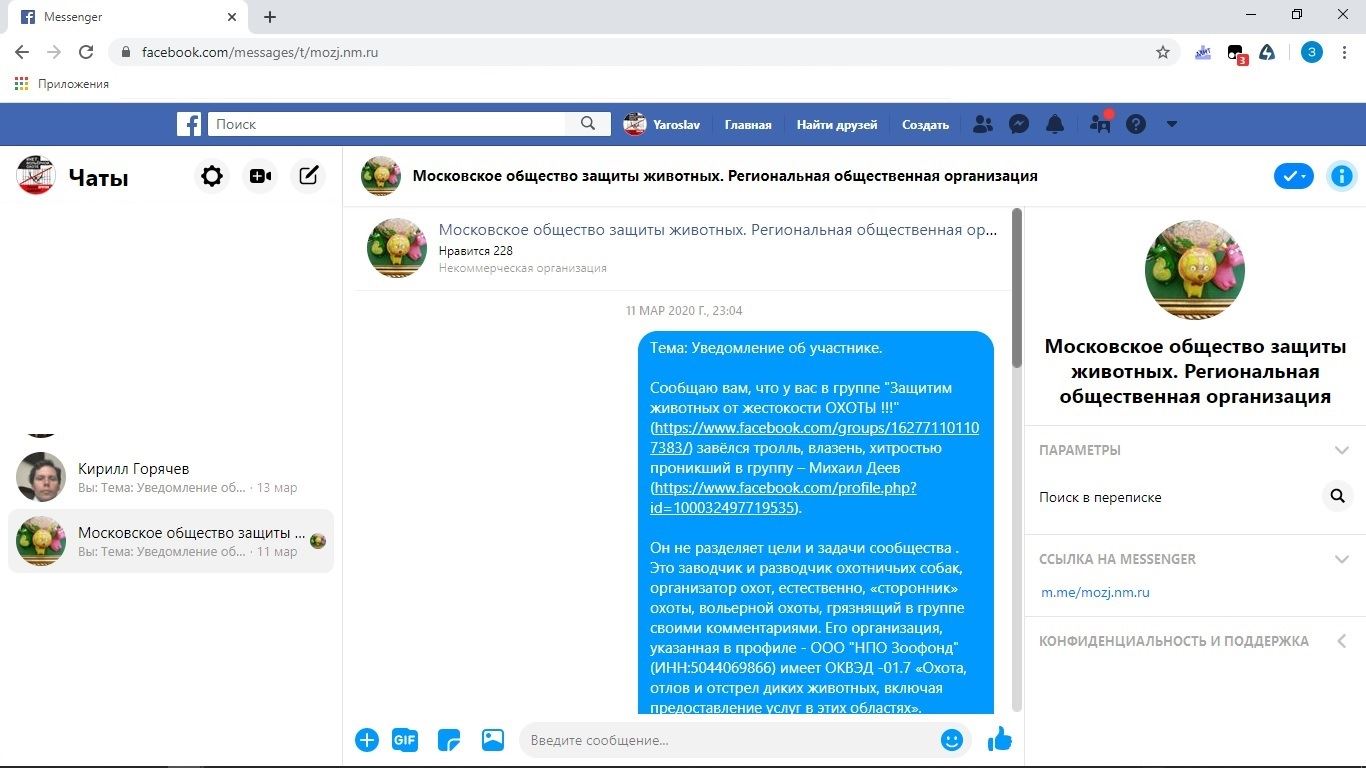The image size is (1366, 768).
Task: Bookmark this page with the star
Action: tap(1163, 52)
